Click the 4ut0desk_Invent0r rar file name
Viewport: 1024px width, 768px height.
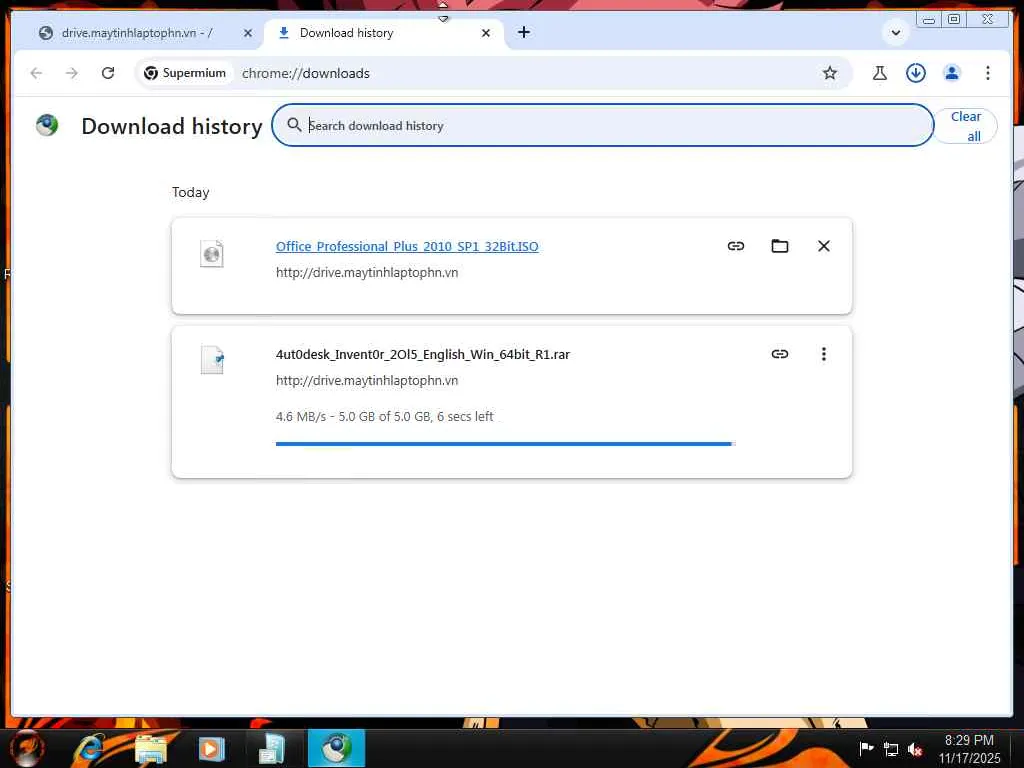(423, 355)
